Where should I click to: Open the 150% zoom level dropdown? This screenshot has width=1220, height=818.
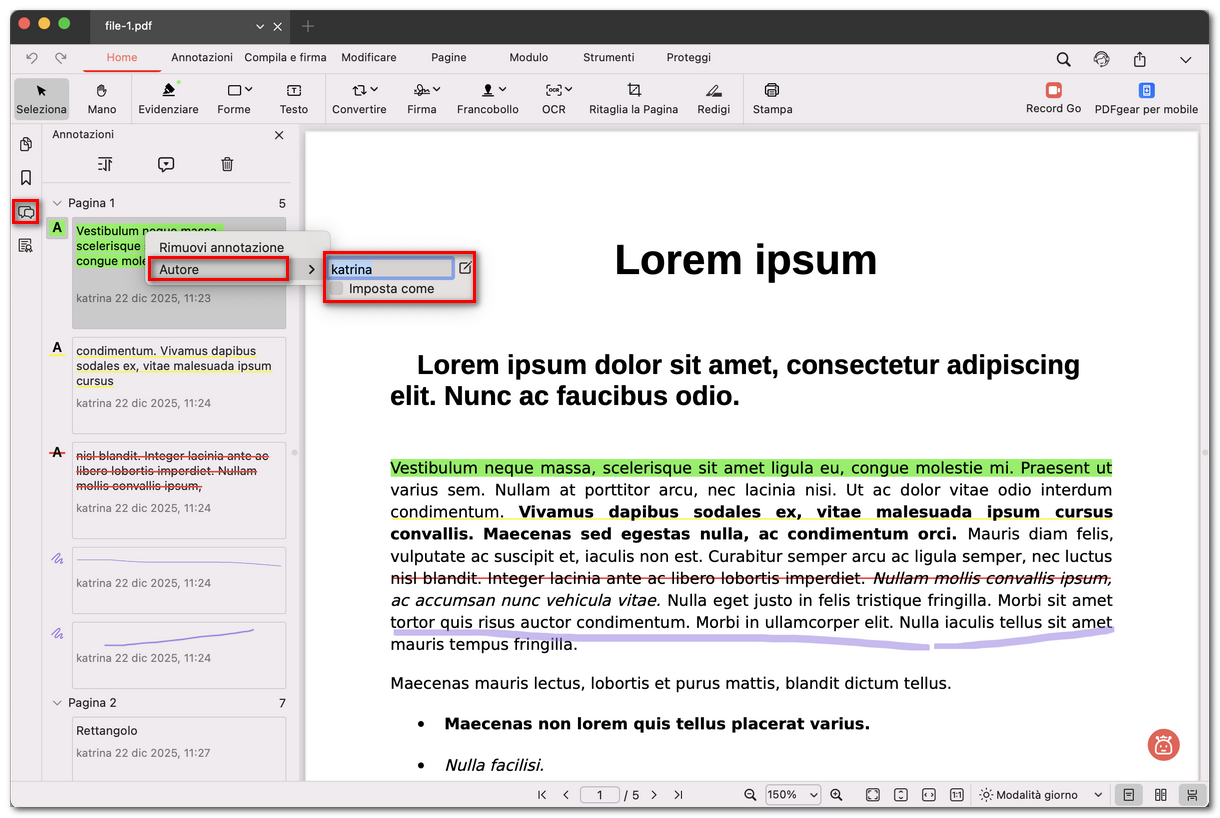tap(793, 795)
